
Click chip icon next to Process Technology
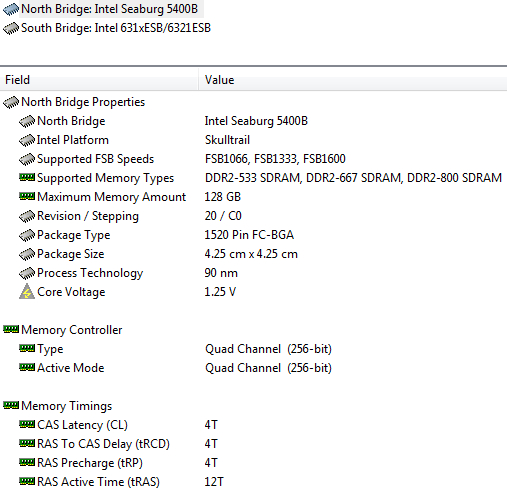[x=27, y=273]
